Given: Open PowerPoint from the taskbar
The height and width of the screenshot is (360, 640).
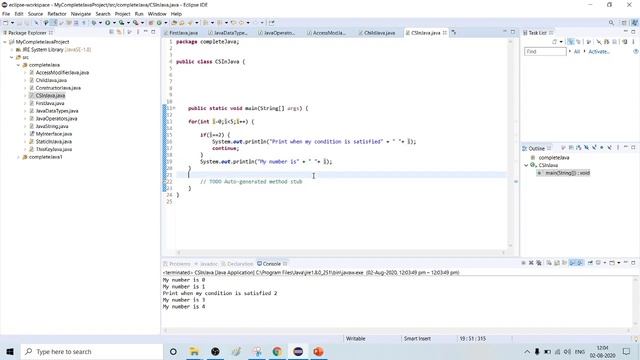Looking at the screenshot, I should pyautogui.click(x=318, y=351).
